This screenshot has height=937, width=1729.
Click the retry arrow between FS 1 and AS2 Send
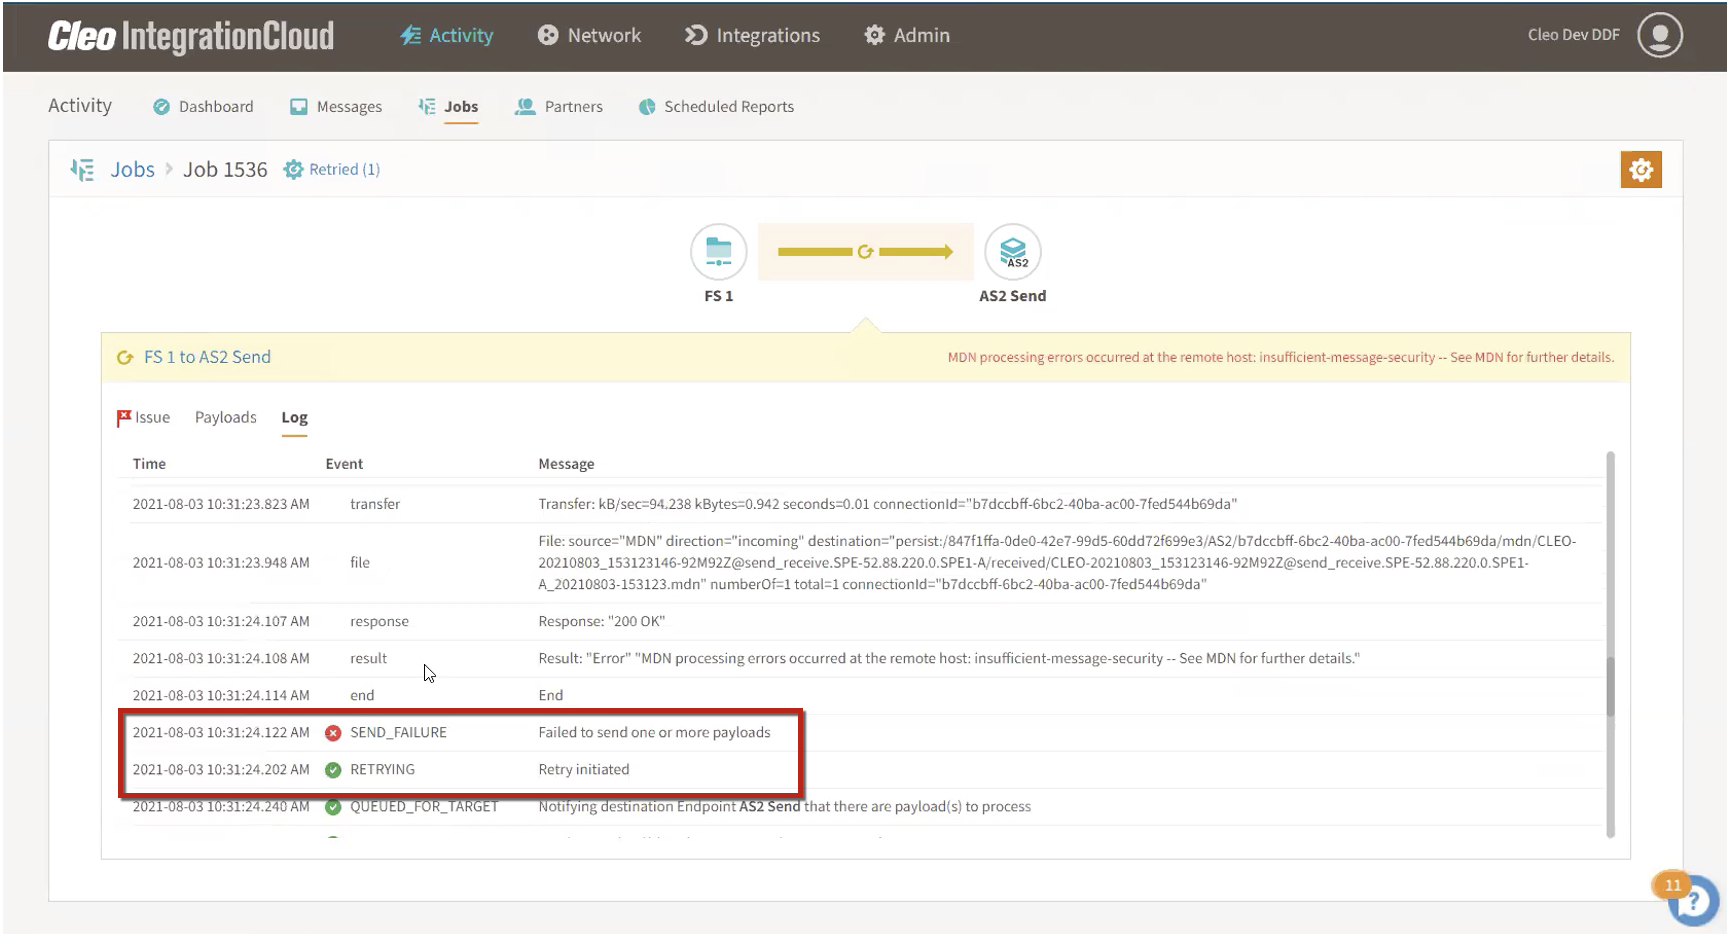[x=865, y=251]
